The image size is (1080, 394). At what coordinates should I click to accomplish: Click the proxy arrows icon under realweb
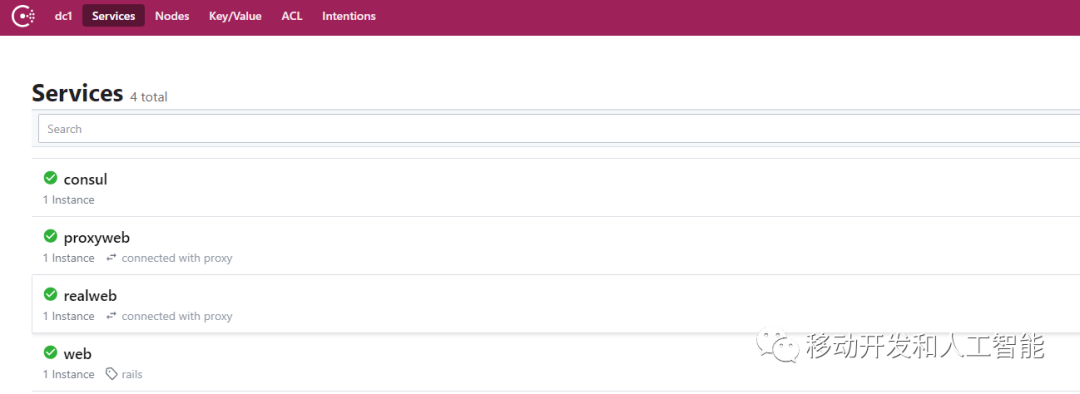click(x=112, y=316)
